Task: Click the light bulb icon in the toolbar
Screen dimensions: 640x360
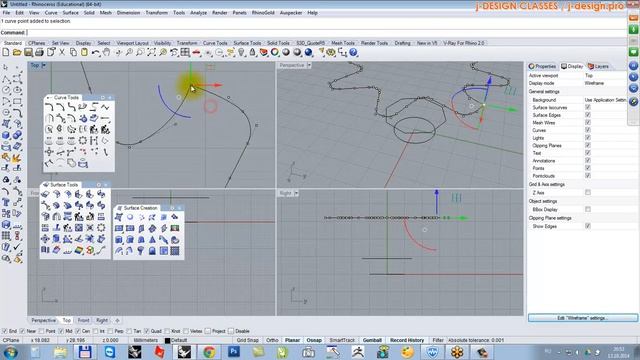Action: point(241,52)
